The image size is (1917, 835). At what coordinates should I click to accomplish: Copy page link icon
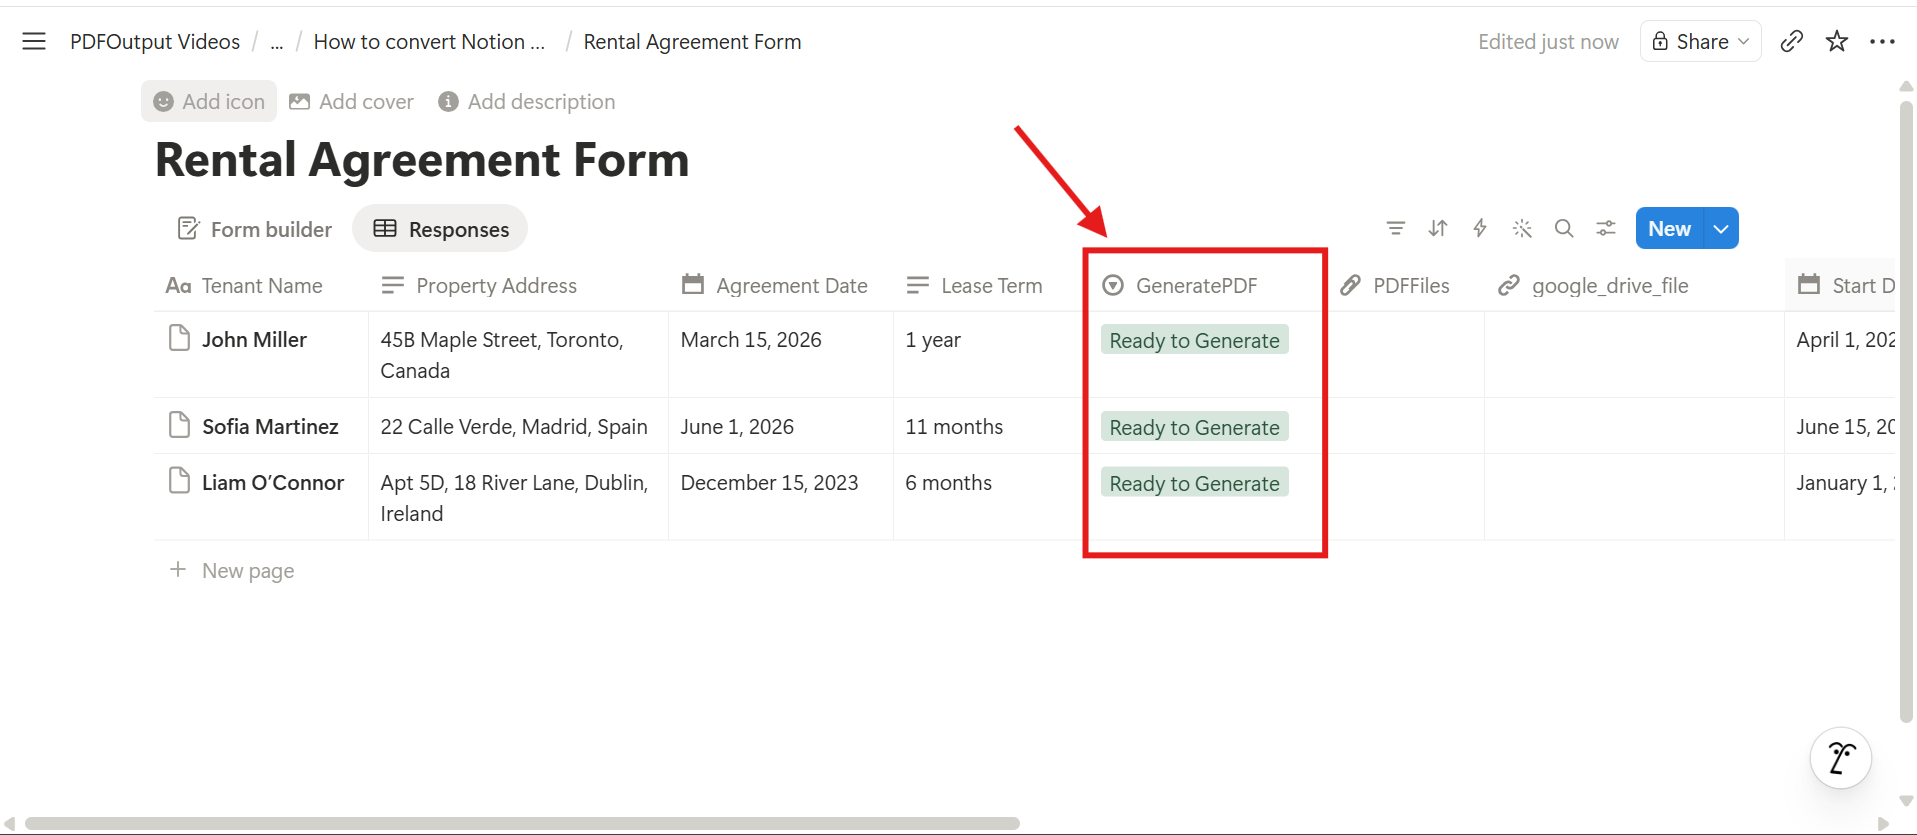[1791, 41]
